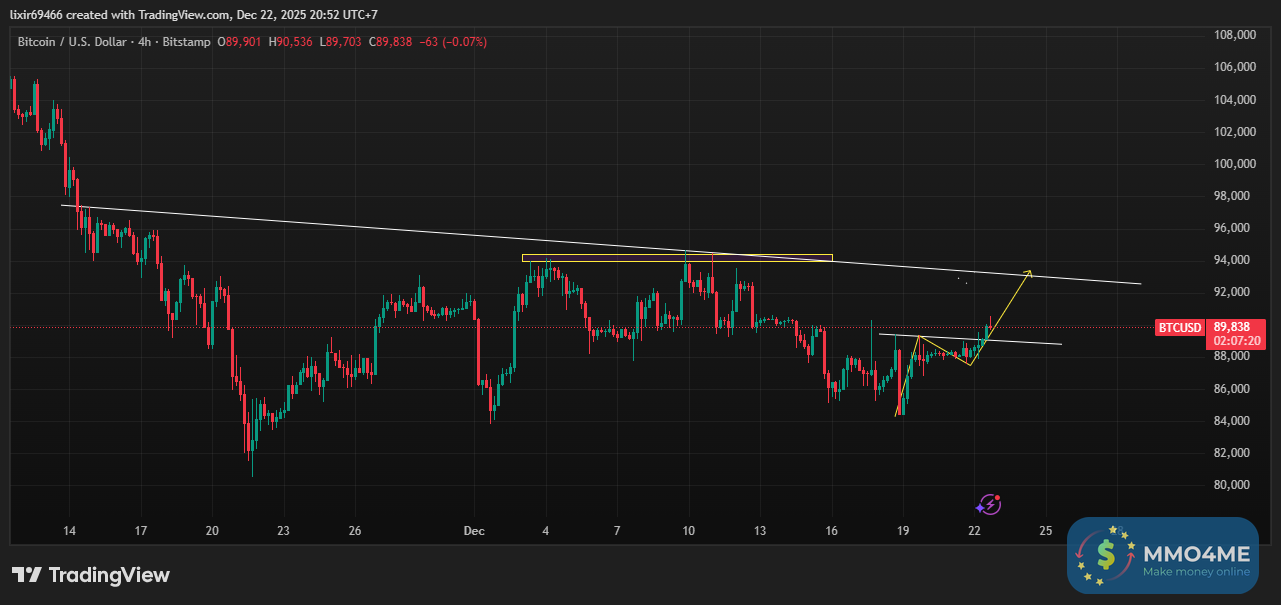Click the date label 4 on time axis
The height and width of the screenshot is (605, 1281).
click(546, 530)
